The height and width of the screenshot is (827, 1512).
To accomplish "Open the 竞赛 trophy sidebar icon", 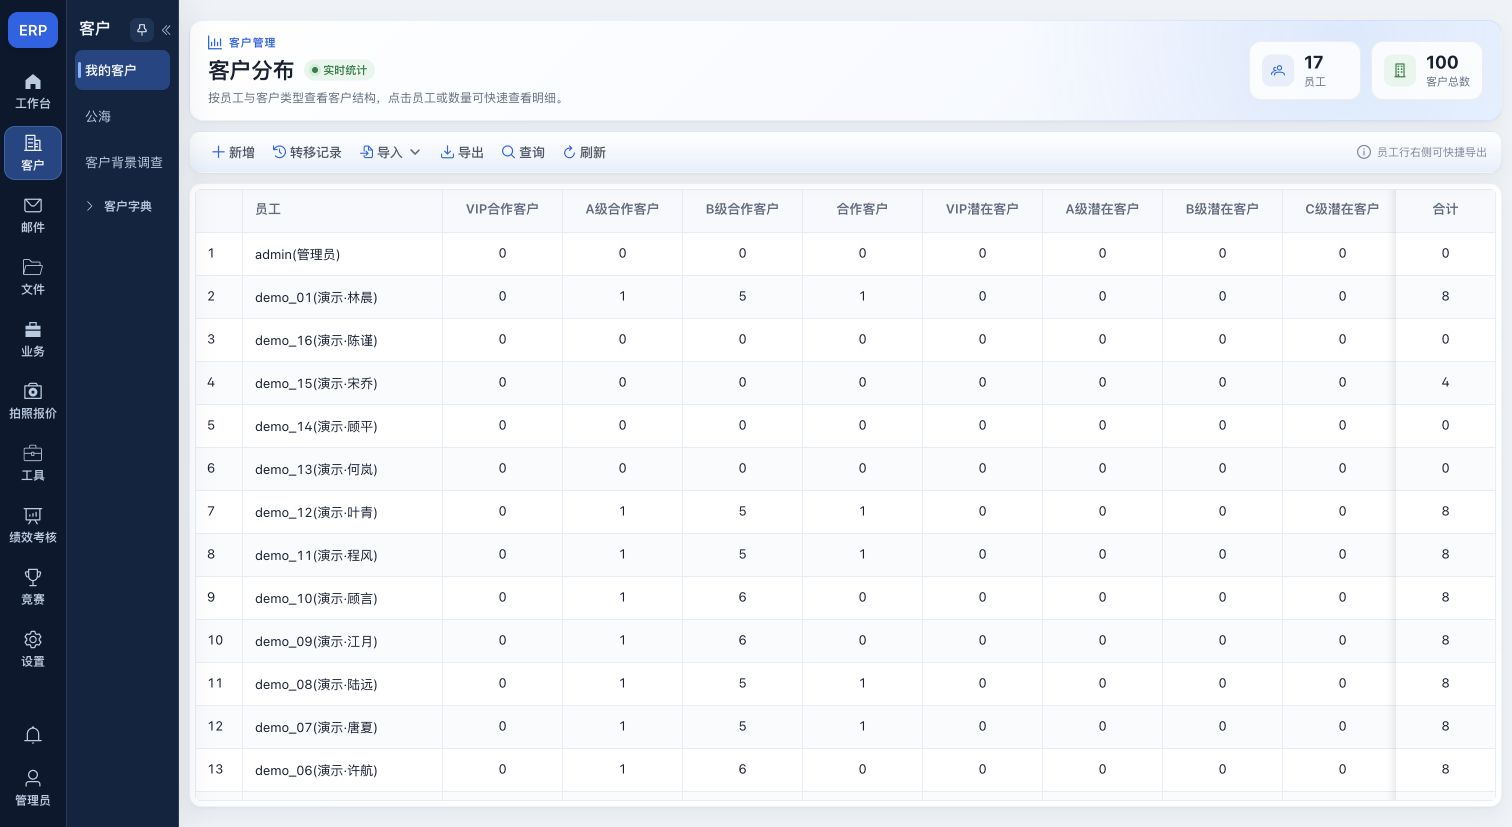I will [33, 587].
